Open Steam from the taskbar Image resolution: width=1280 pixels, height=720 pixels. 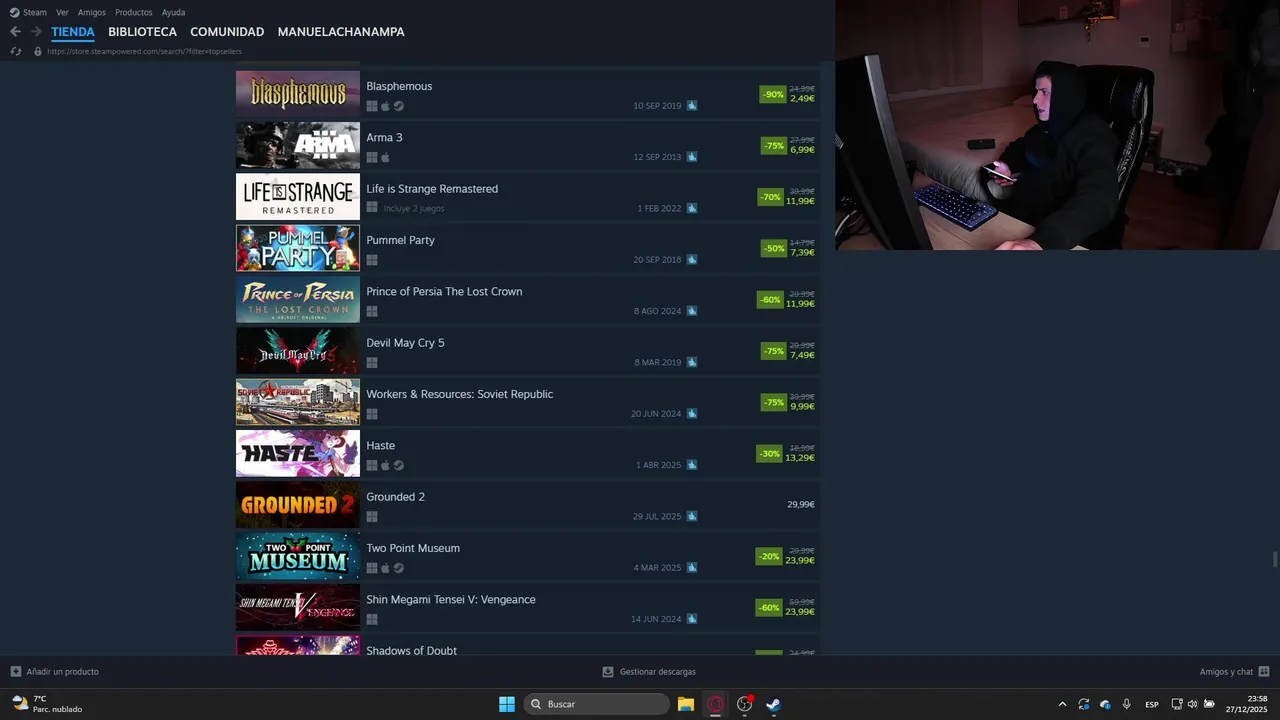[773, 704]
